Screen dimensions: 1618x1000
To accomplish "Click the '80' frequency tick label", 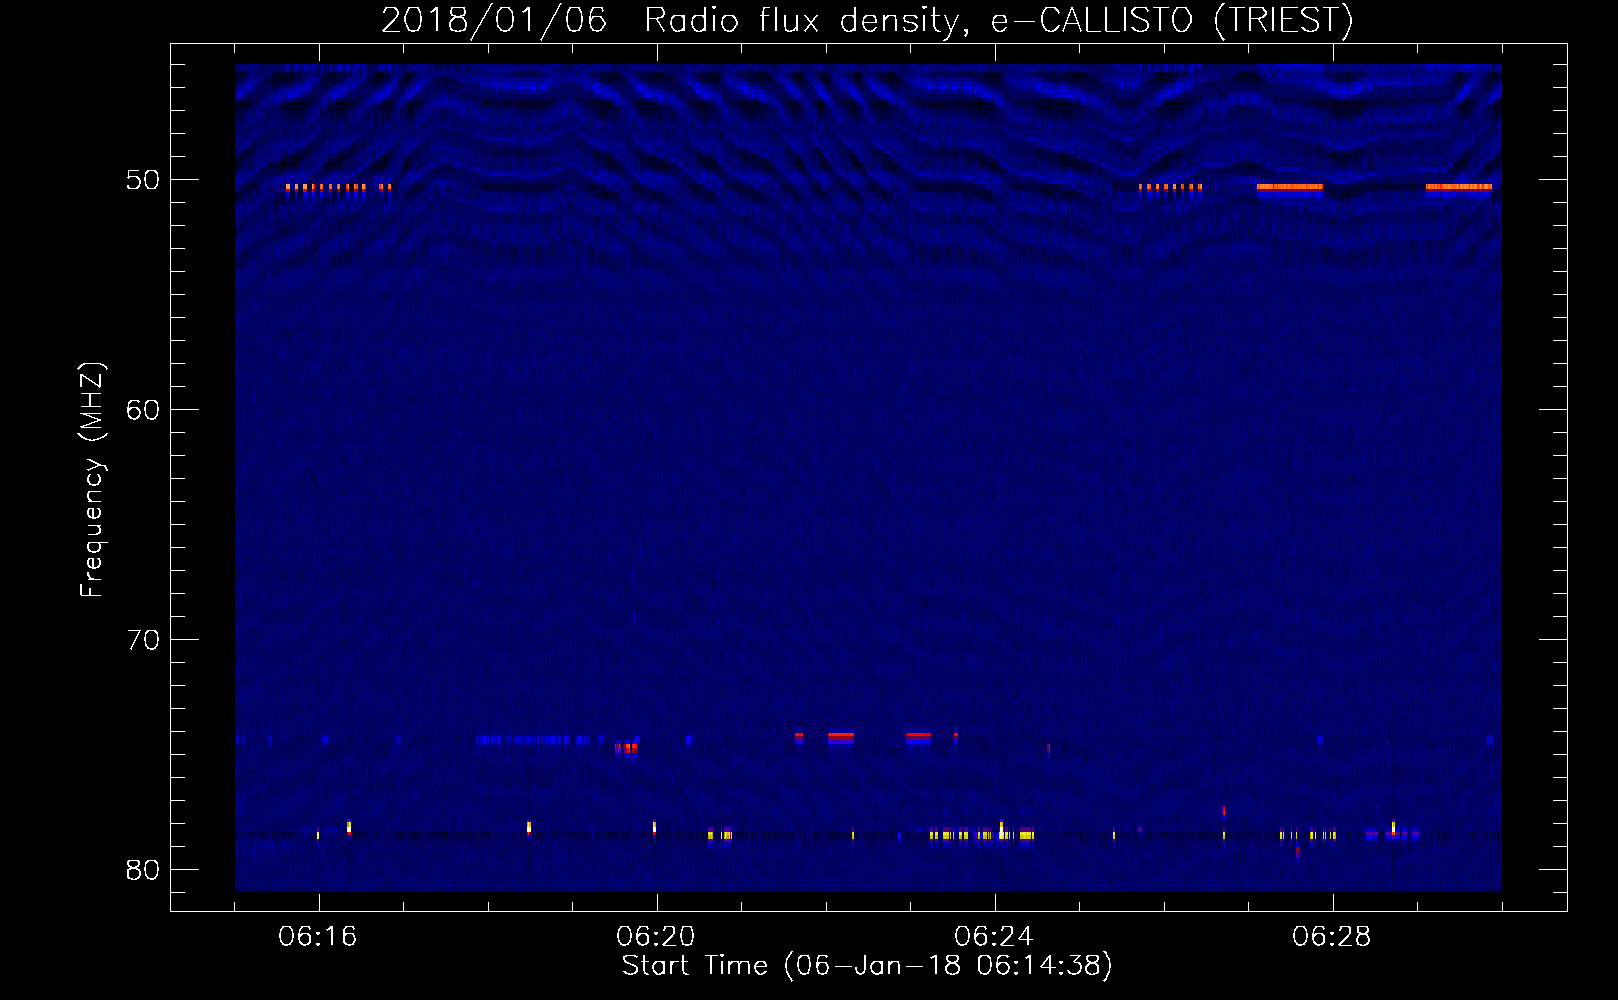I will pyautogui.click(x=143, y=870).
